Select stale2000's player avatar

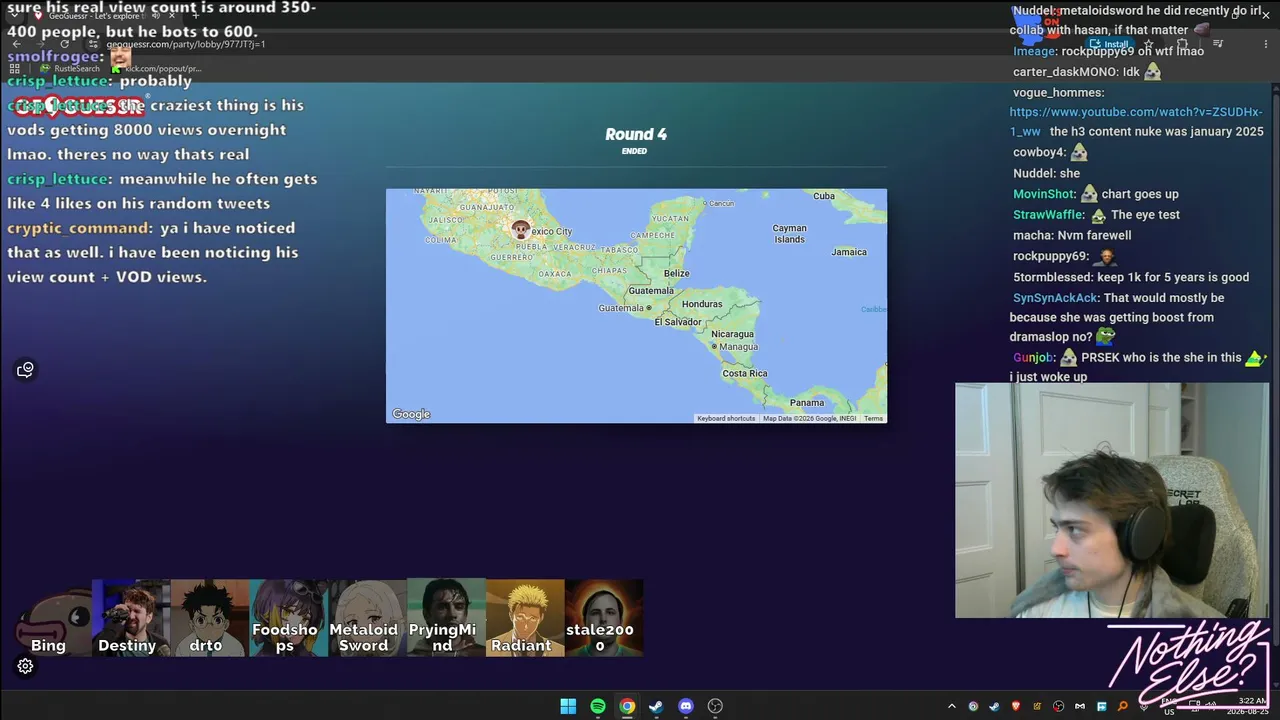click(604, 618)
